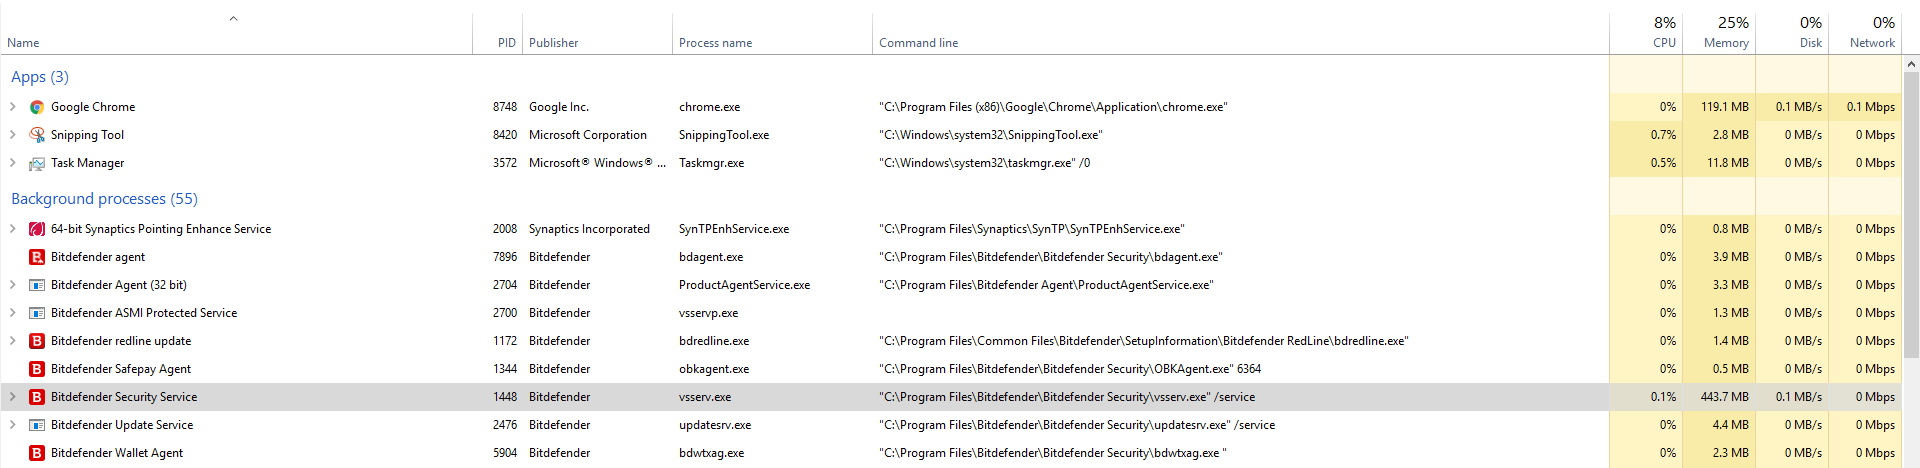Click the Task Manager process icon
Screen dimensions: 1920x468
[x=37, y=163]
